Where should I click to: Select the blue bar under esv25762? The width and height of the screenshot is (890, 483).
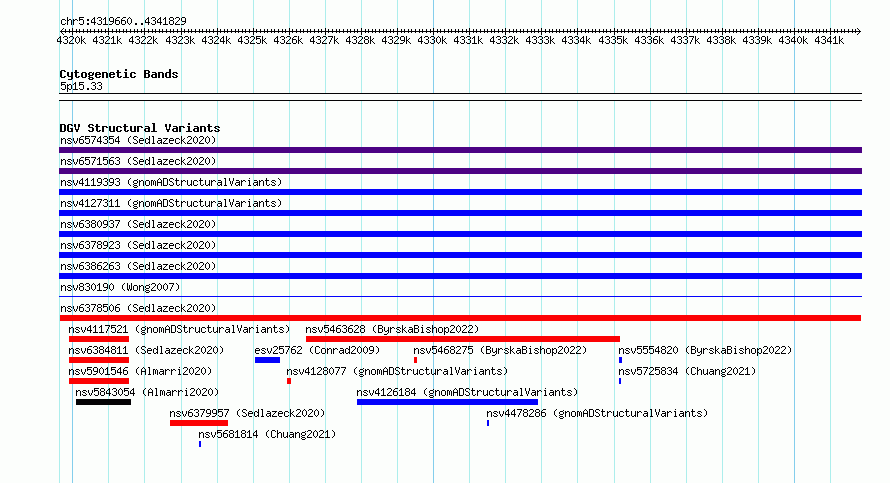pyautogui.click(x=267, y=360)
